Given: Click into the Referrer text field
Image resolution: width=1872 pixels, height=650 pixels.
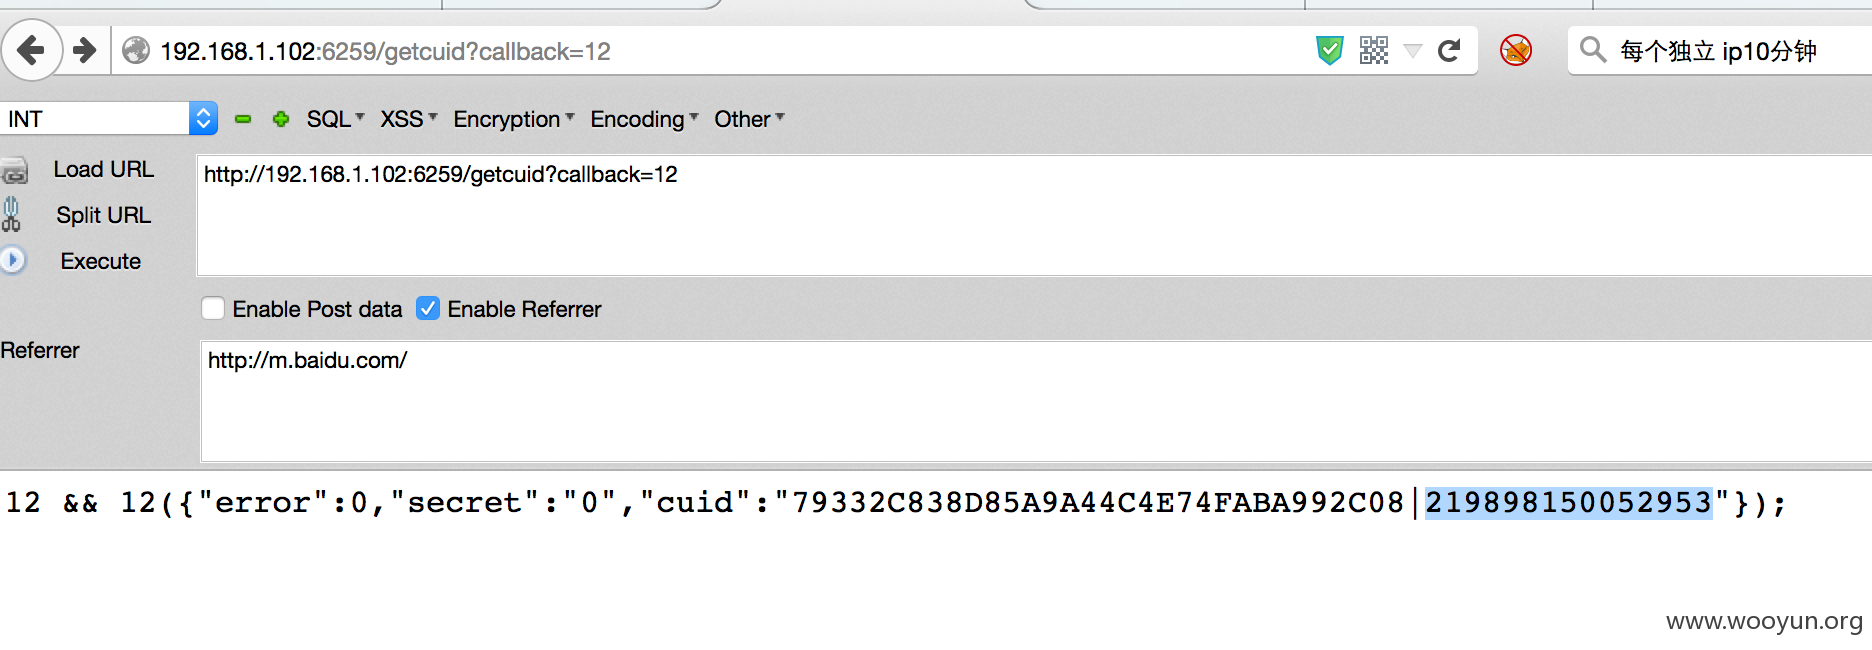Looking at the screenshot, I should (1036, 401).
